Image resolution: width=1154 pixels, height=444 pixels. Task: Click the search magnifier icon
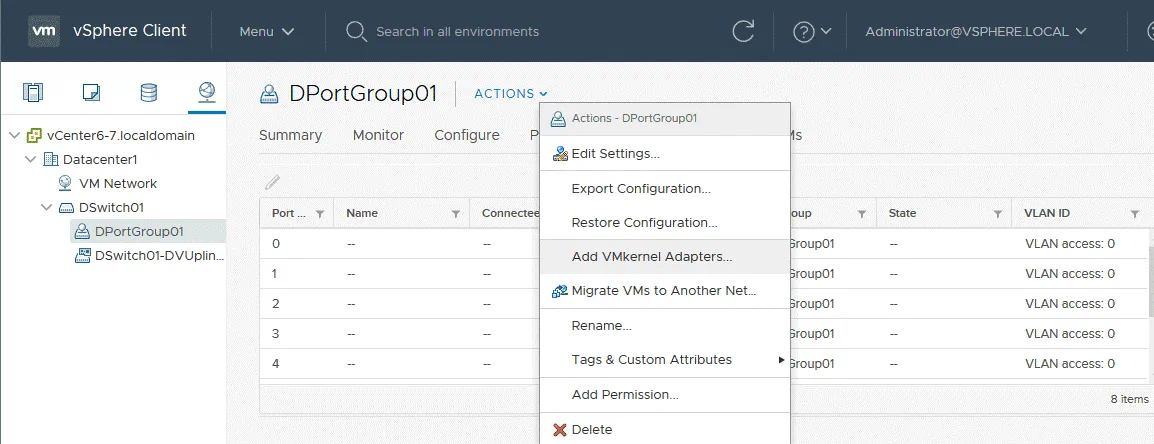click(x=356, y=31)
